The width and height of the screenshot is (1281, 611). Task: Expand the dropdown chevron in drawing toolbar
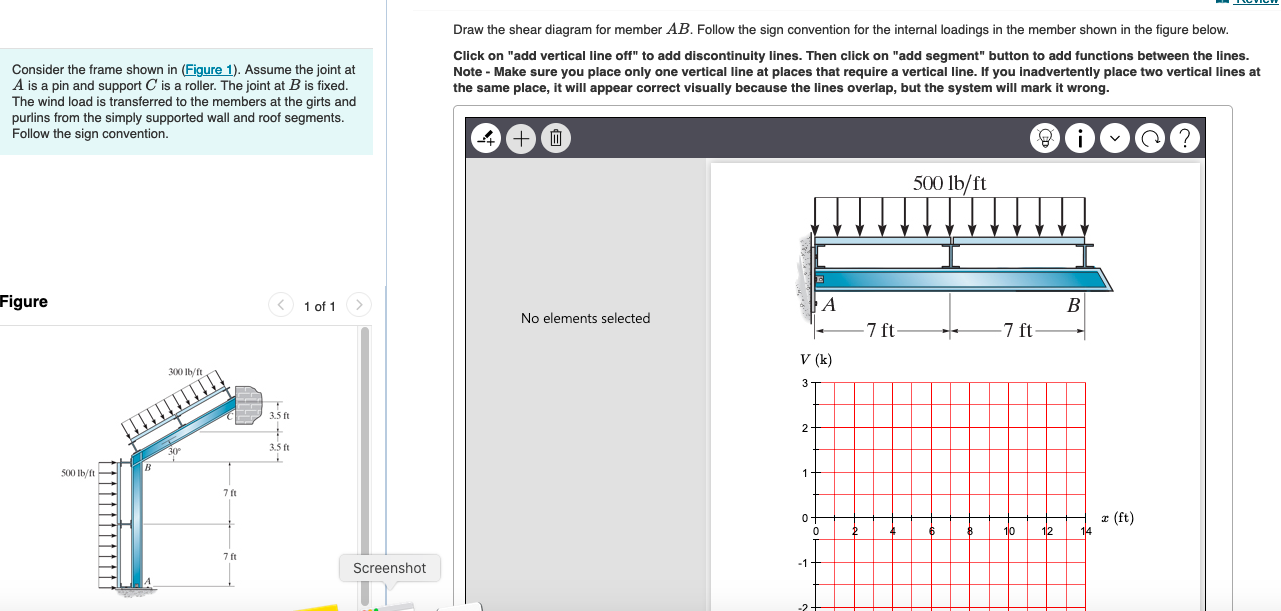(1115, 138)
